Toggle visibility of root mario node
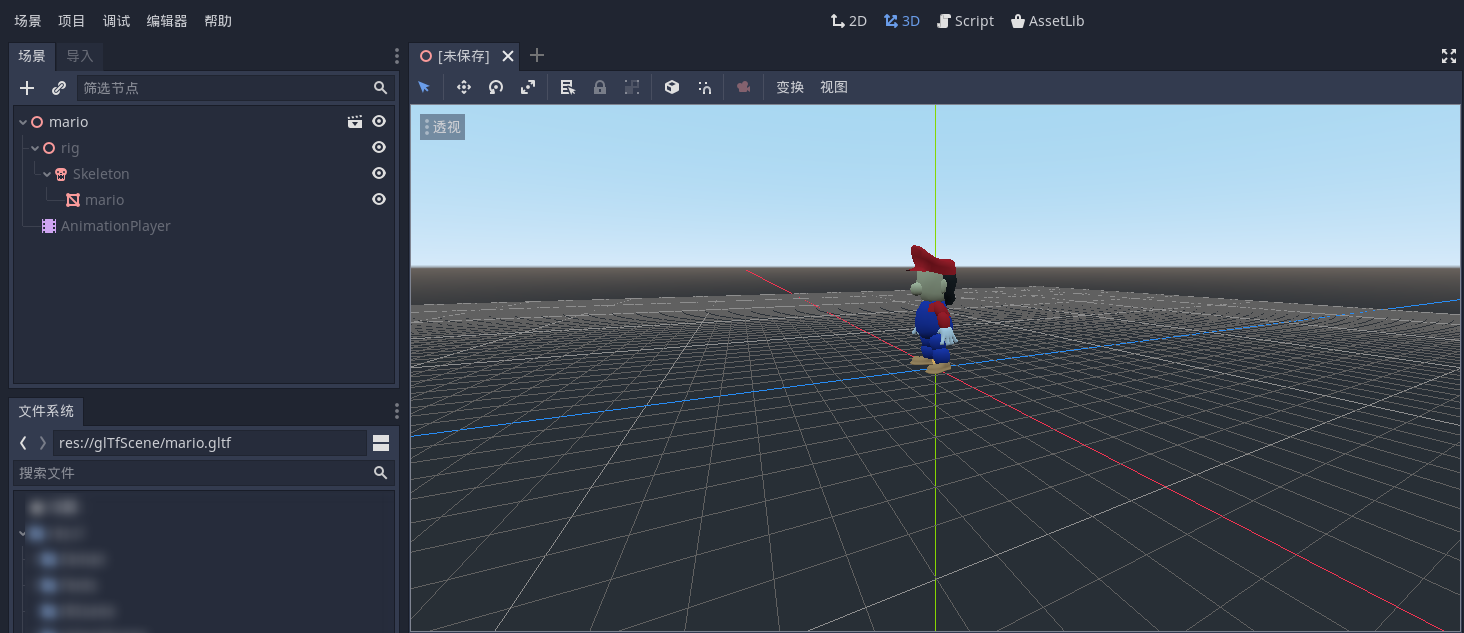Image resolution: width=1464 pixels, height=633 pixels. point(379,122)
